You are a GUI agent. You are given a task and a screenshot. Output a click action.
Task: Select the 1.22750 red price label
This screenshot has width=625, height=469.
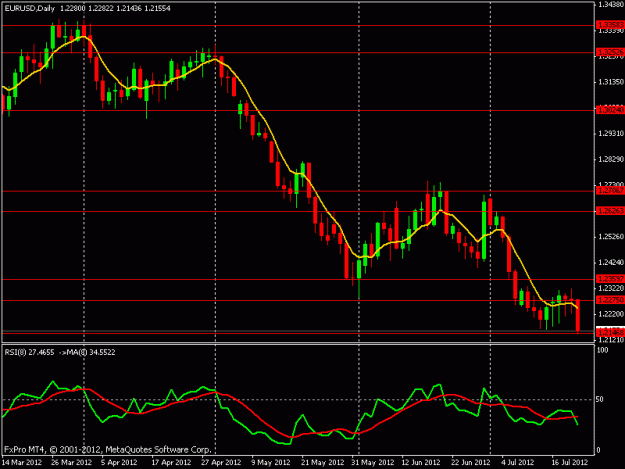[610, 300]
